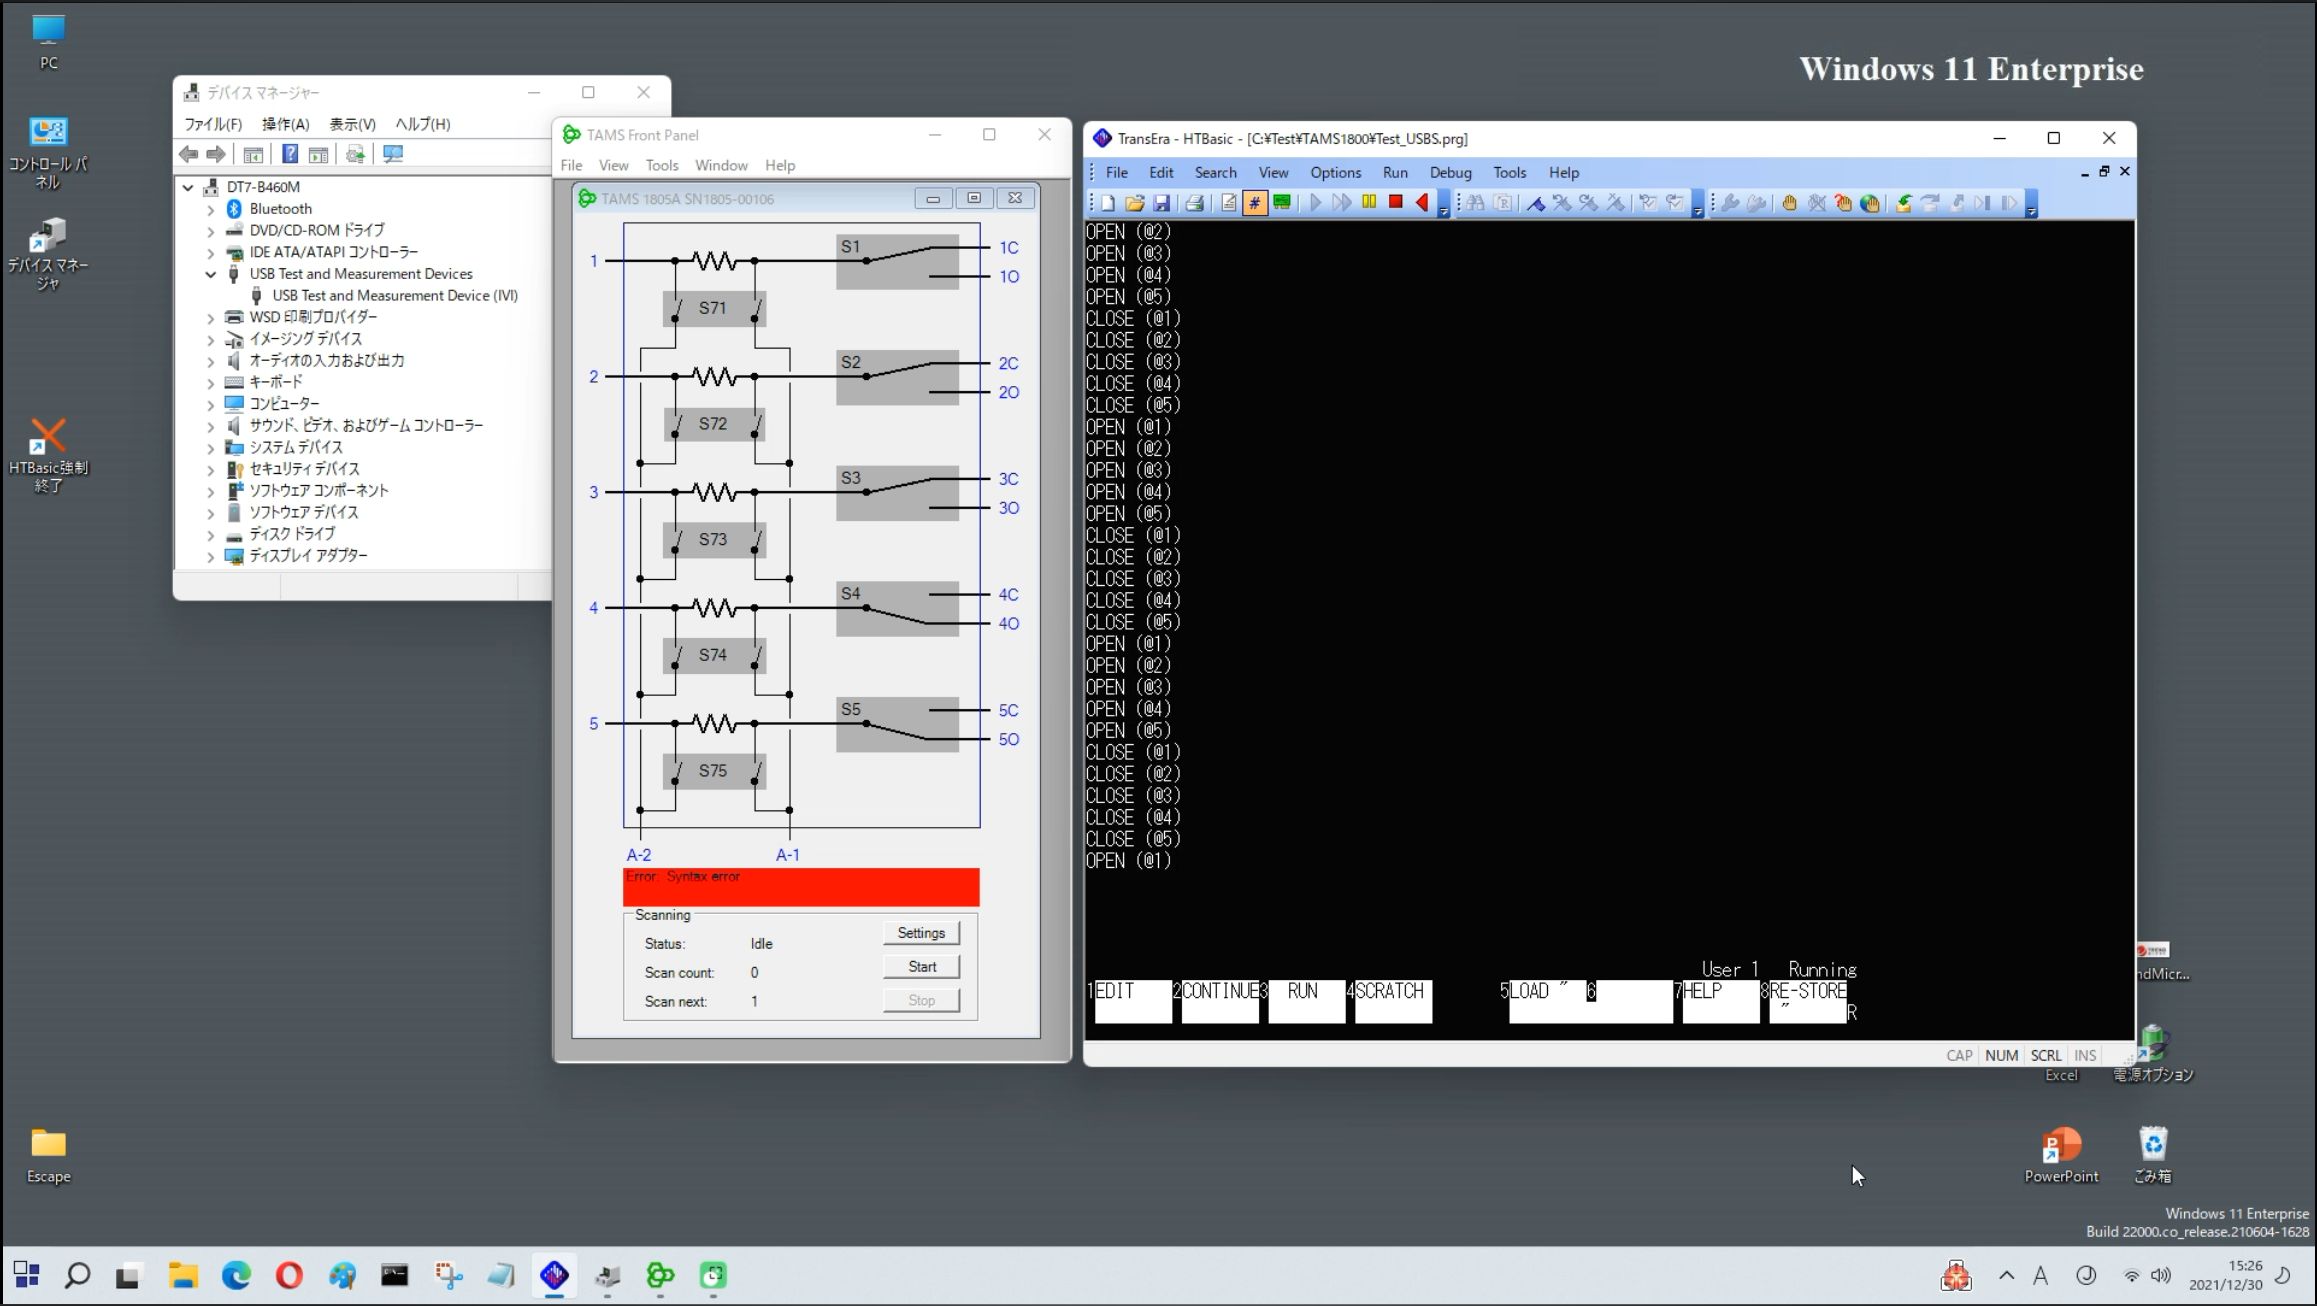Image resolution: width=2317 pixels, height=1306 pixels.
Task: Click softkey 2 CONTINUE in HTBasic
Action: tap(1220, 1001)
